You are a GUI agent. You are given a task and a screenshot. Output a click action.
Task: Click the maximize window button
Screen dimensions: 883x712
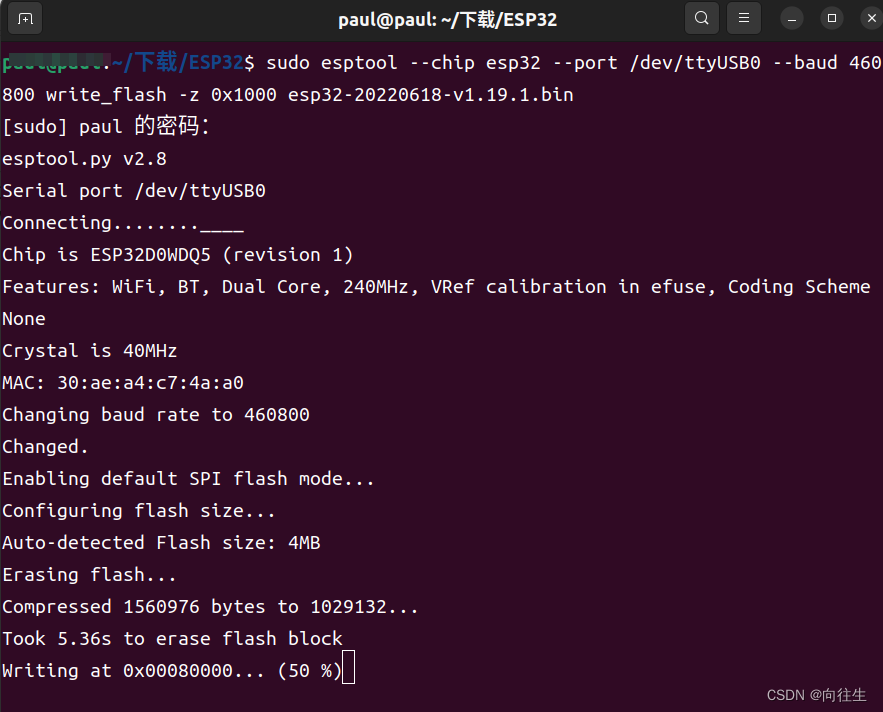click(x=831, y=18)
